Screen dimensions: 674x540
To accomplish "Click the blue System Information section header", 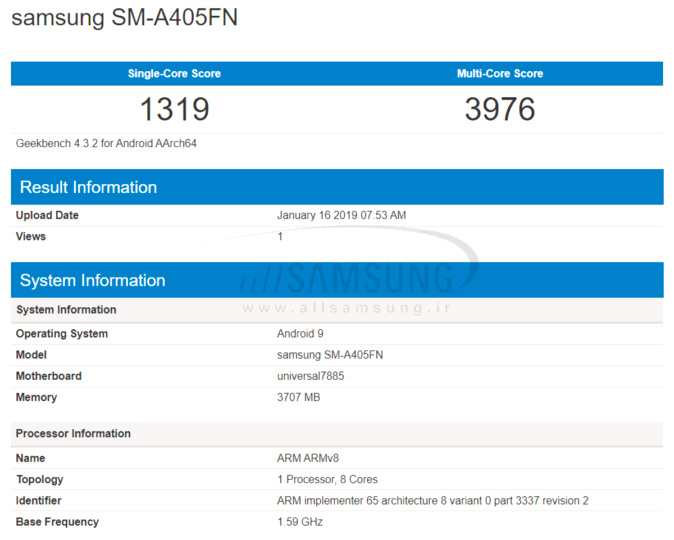I will click(337, 280).
